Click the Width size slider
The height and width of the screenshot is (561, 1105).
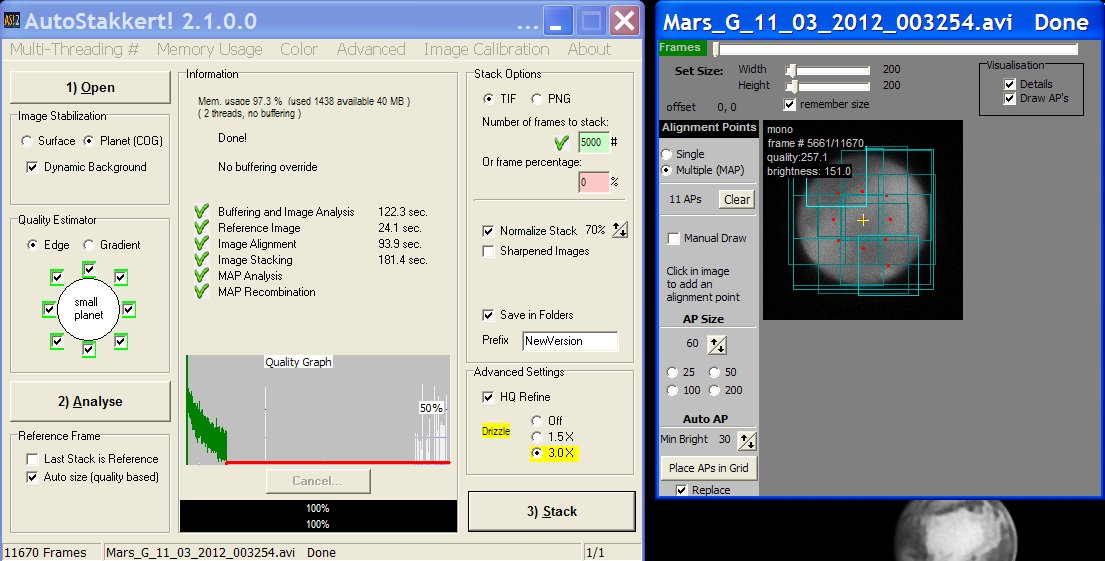[828, 70]
